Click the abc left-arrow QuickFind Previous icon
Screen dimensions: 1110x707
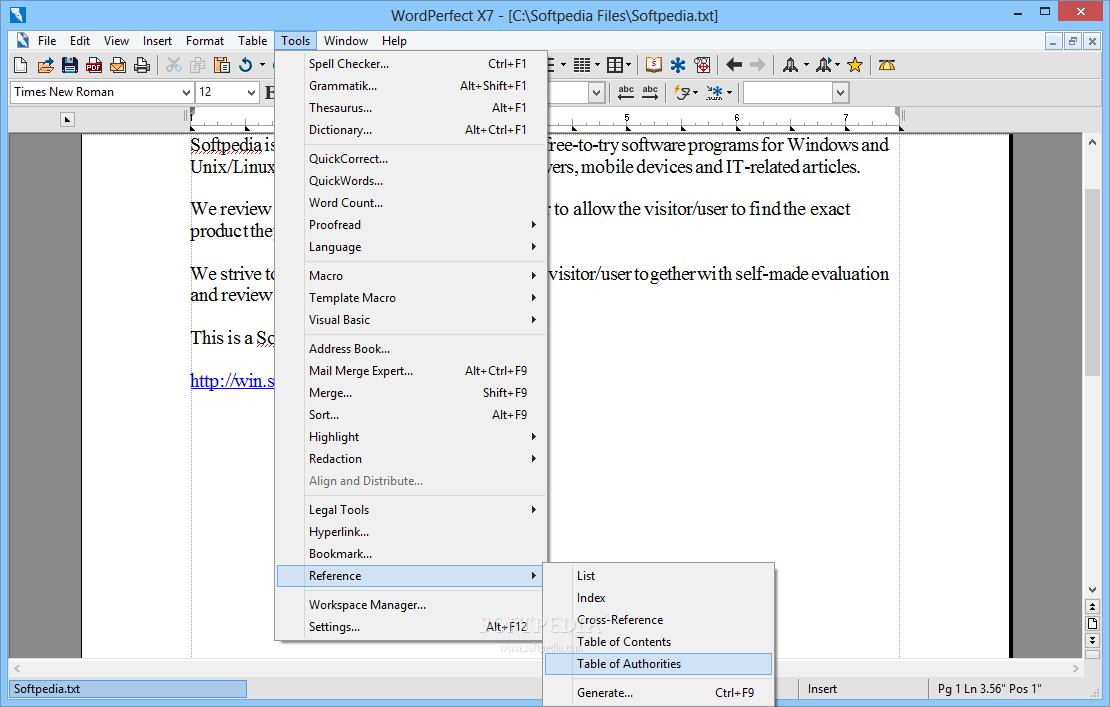tap(626, 93)
